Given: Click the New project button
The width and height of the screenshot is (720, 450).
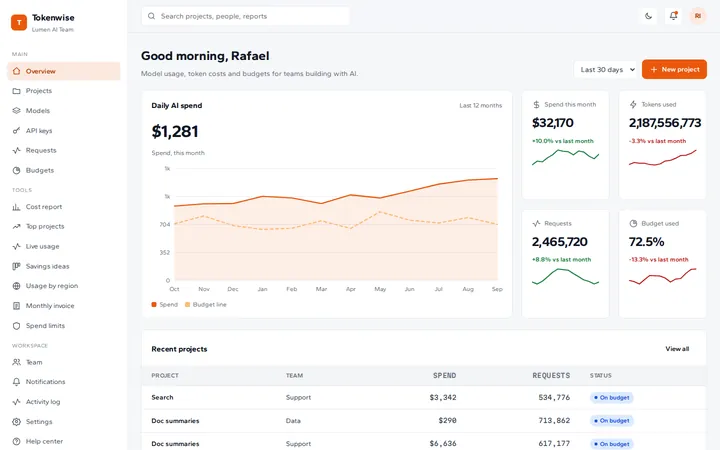Looking at the screenshot, I should tap(674, 69).
